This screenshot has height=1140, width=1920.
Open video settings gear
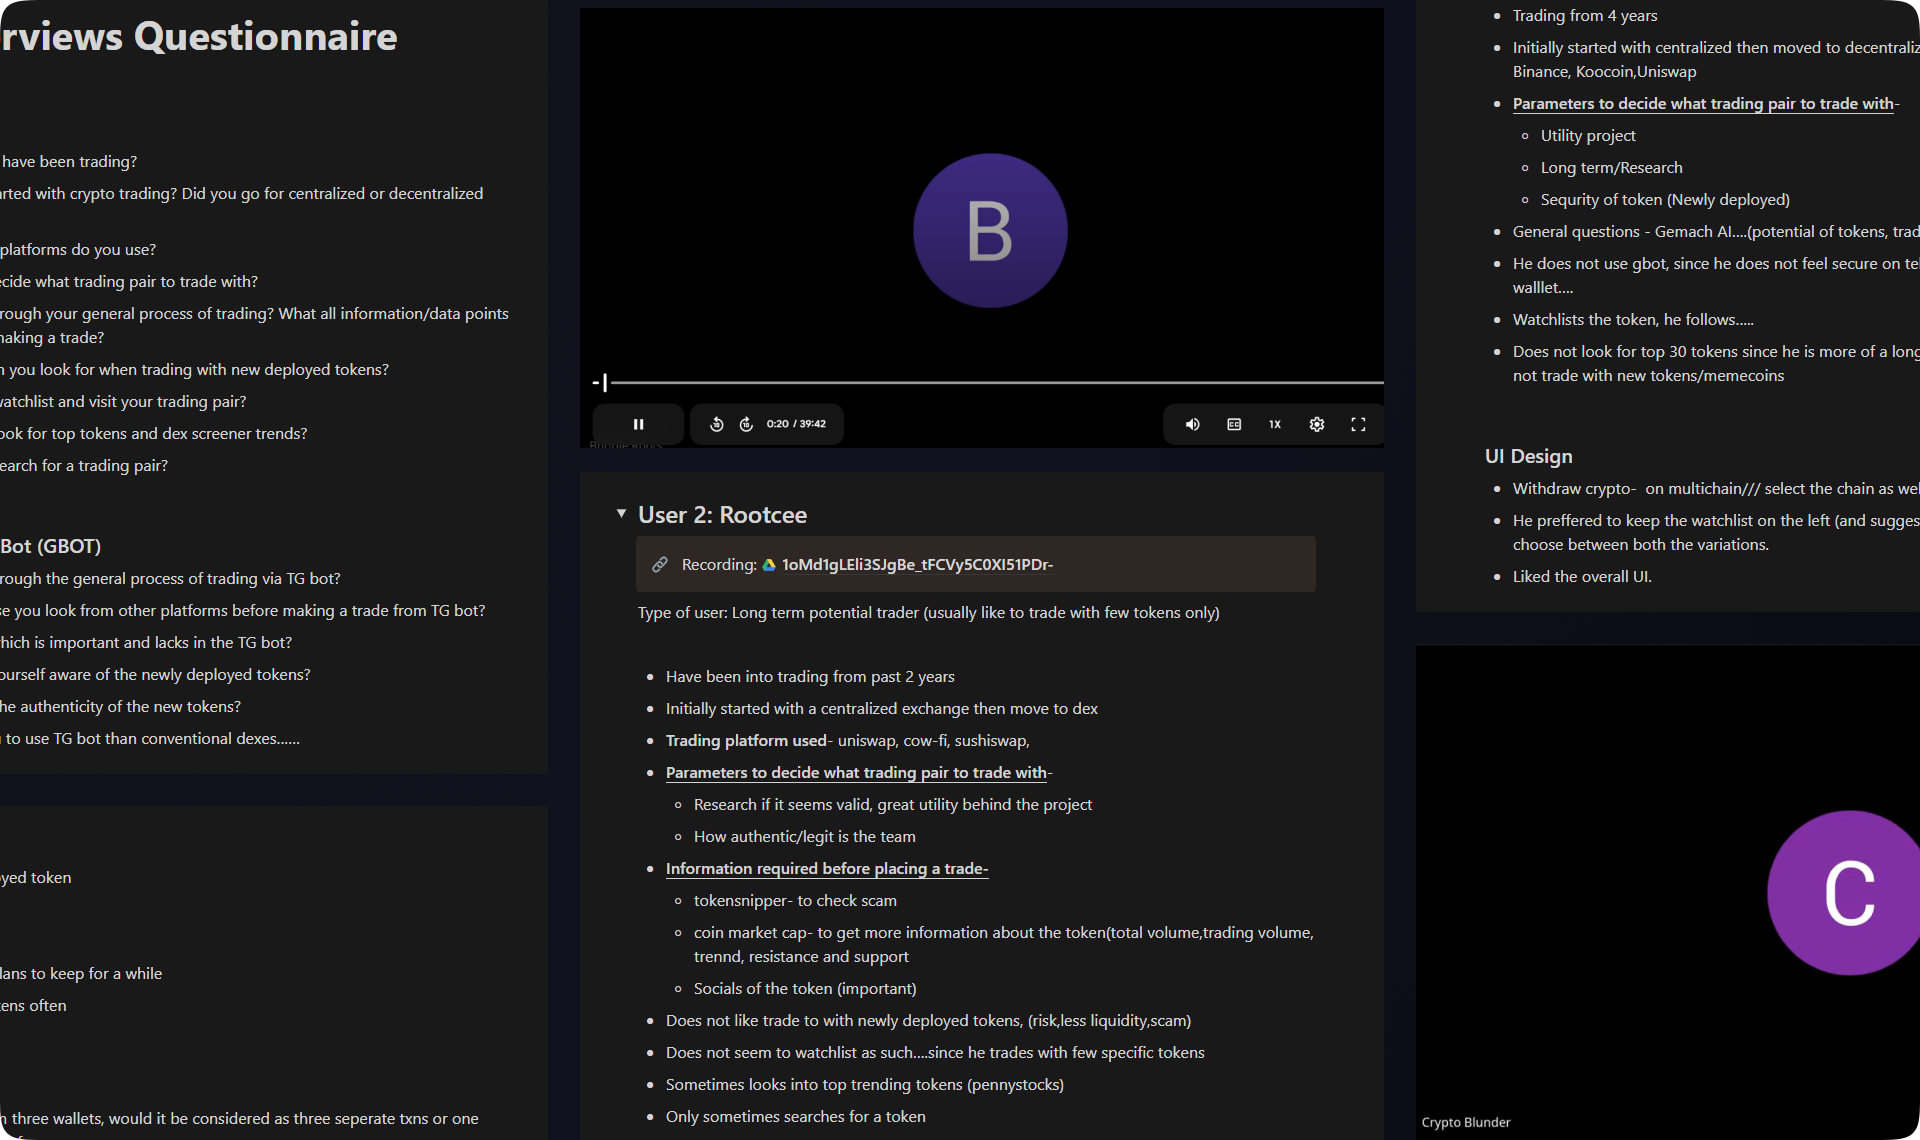pos(1317,424)
